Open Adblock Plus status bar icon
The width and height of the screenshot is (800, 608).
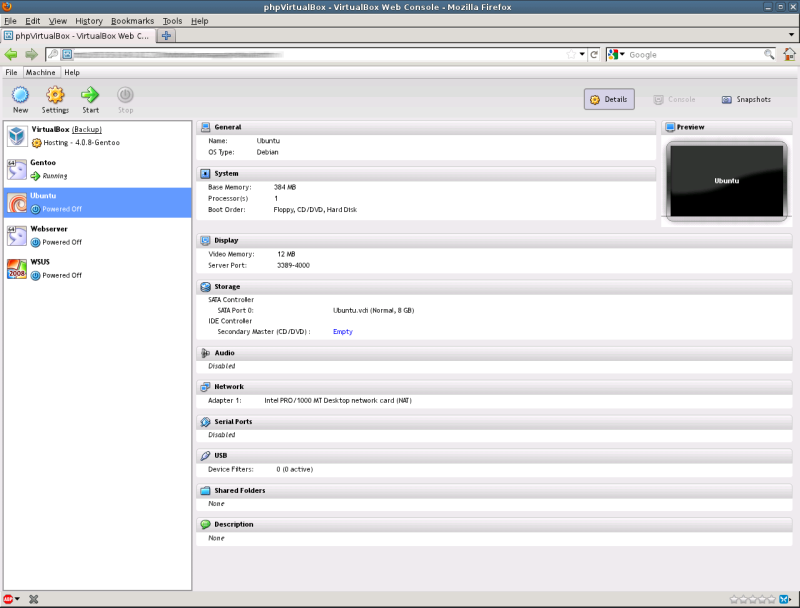coord(8,599)
